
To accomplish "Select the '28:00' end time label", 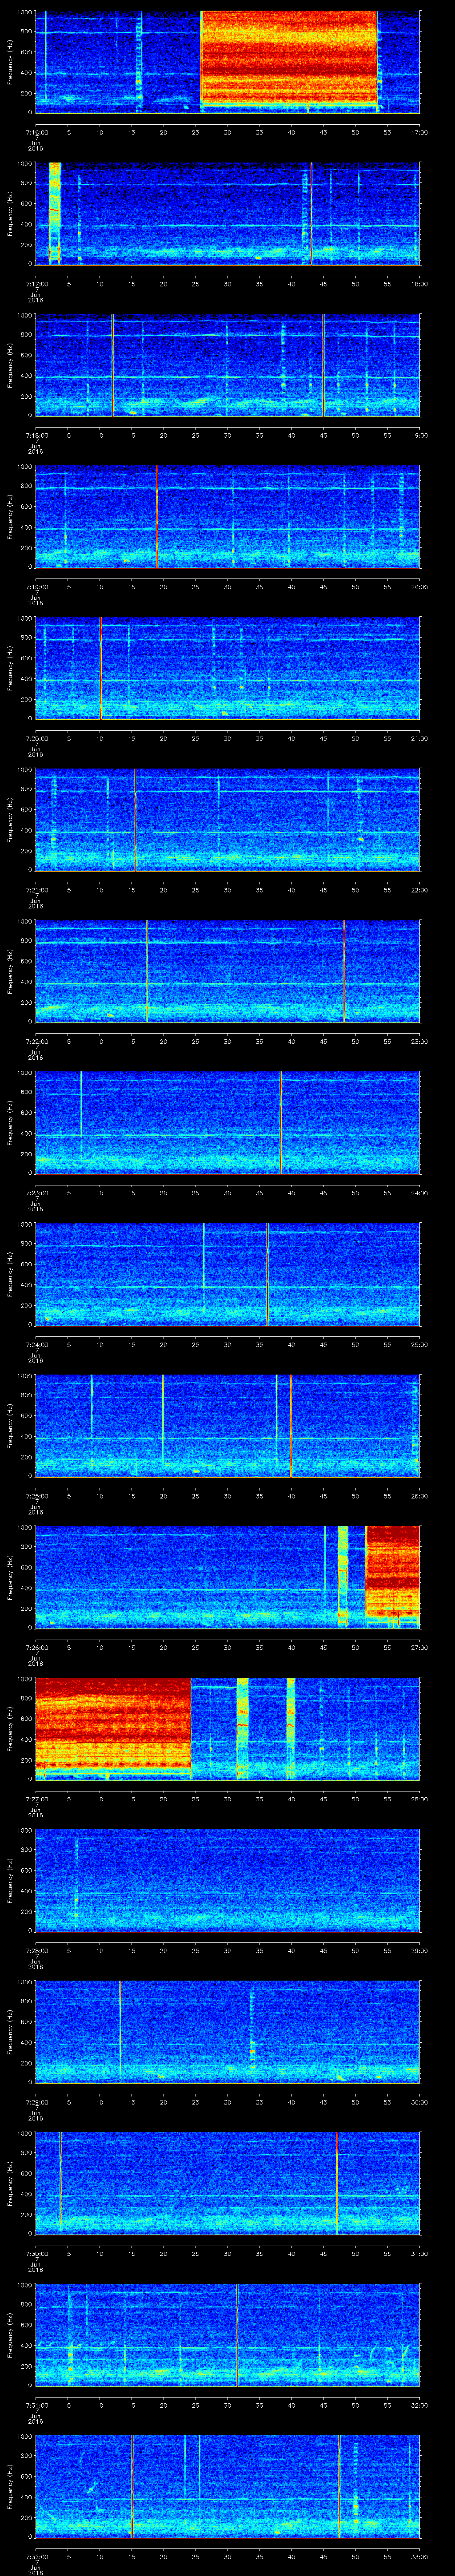I will tap(419, 1799).
